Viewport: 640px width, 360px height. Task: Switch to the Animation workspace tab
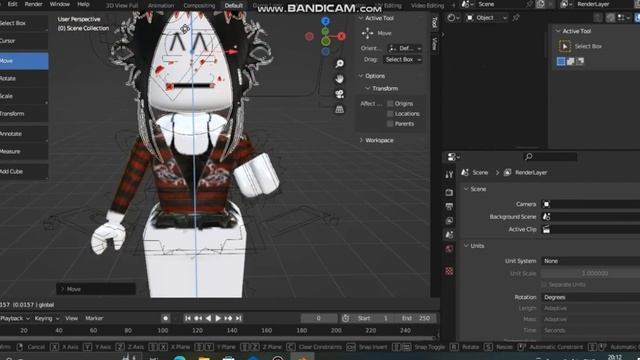161,6
